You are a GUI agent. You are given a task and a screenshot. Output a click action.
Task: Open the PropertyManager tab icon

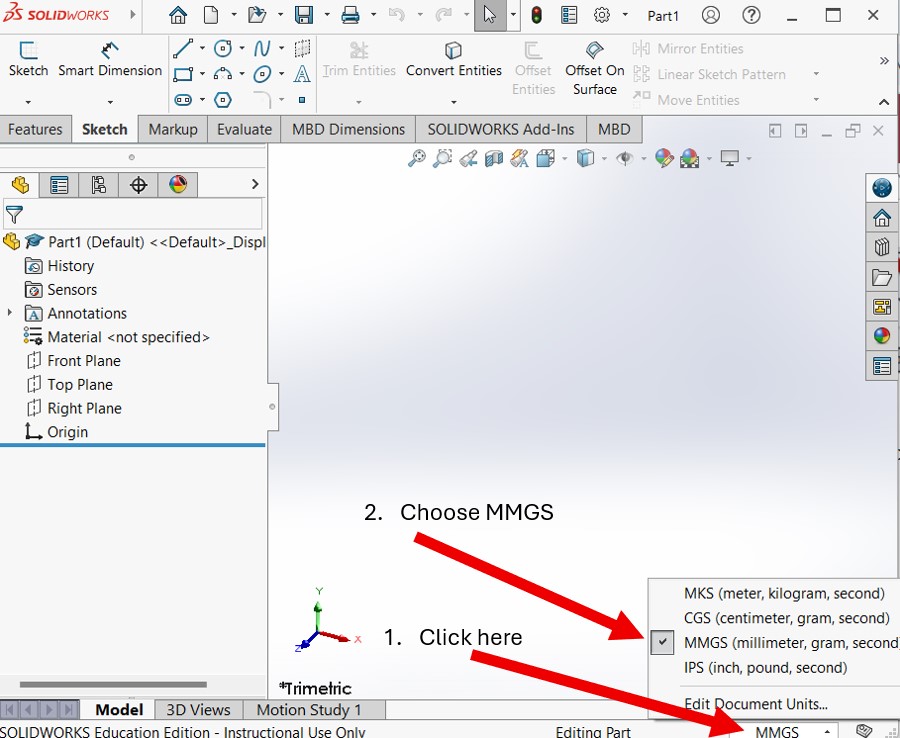(59, 185)
